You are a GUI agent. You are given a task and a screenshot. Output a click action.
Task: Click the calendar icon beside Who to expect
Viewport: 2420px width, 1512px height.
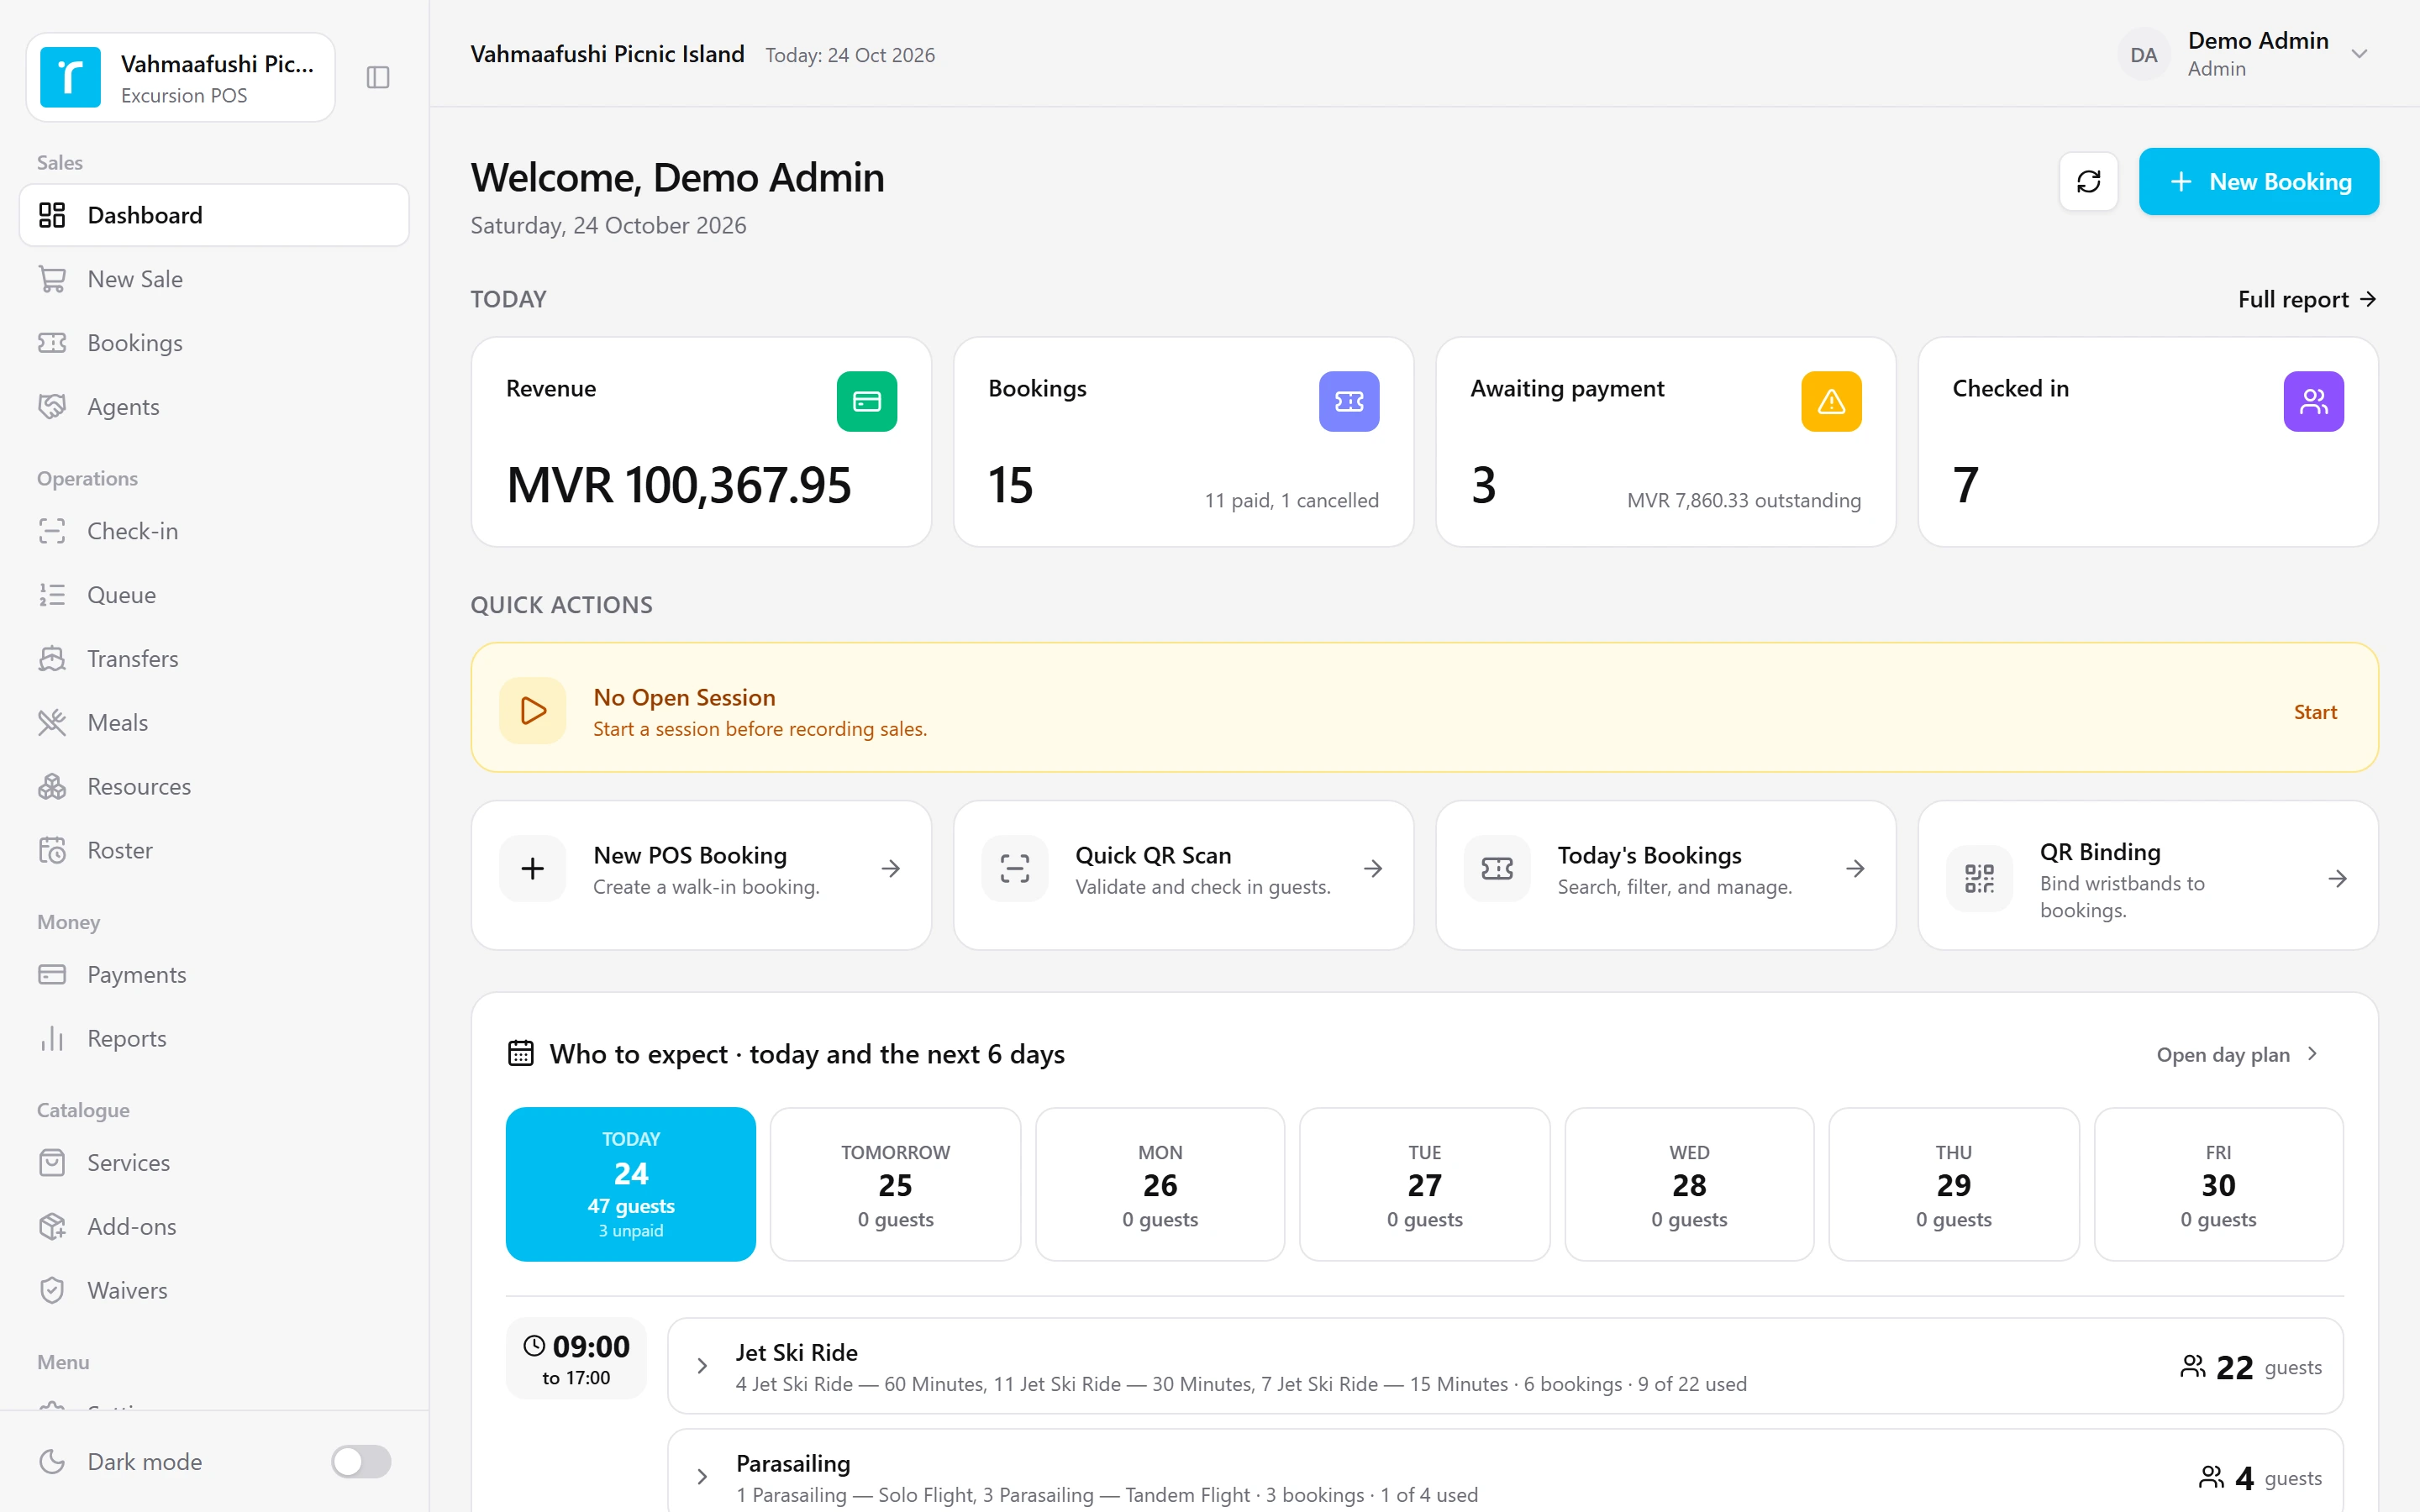pos(521,1053)
